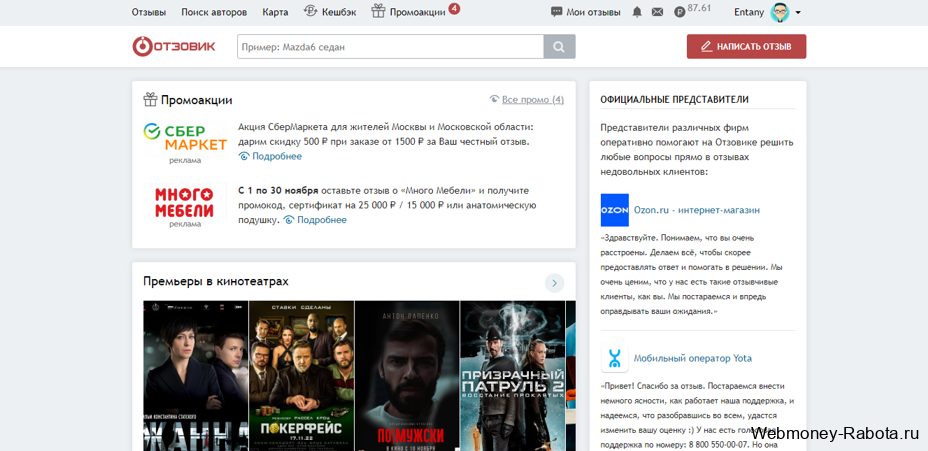Screen dimensions: 928x451
Task: Click the red promo count badge 4
Action: point(454,8)
